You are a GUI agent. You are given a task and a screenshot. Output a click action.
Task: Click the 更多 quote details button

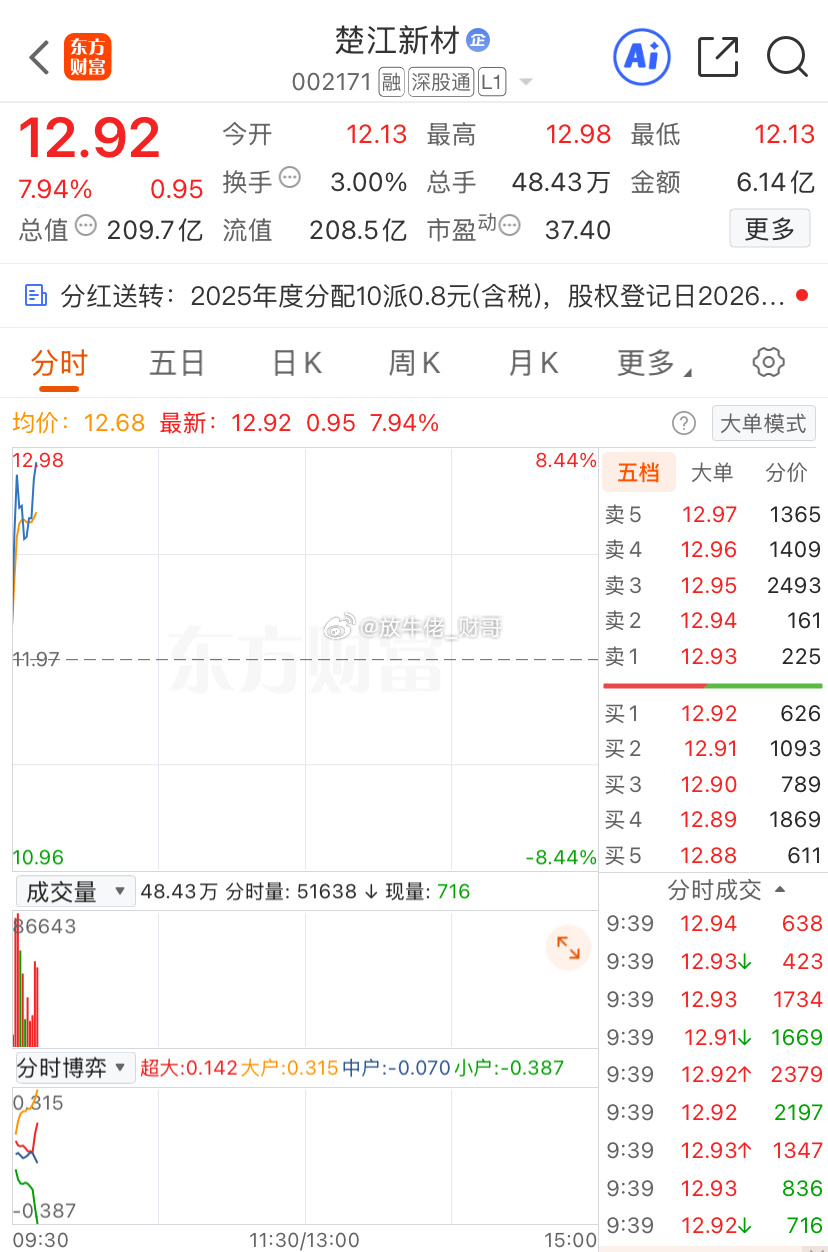(769, 229)
